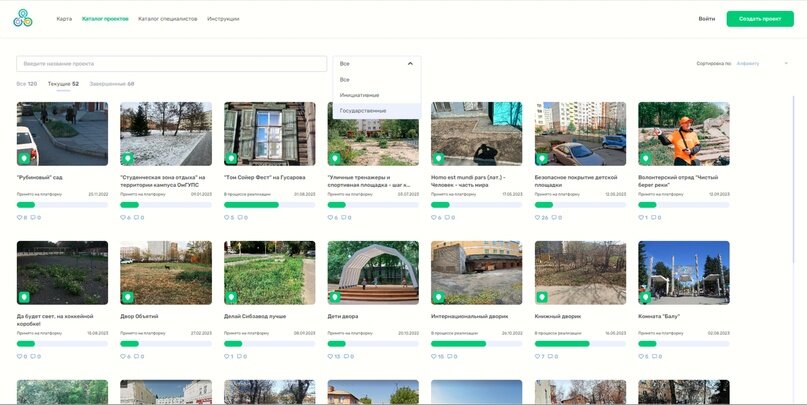Screen dimensions: 807x405
Task: Click heart icon under Дети двора
Action: pos(330,356)
